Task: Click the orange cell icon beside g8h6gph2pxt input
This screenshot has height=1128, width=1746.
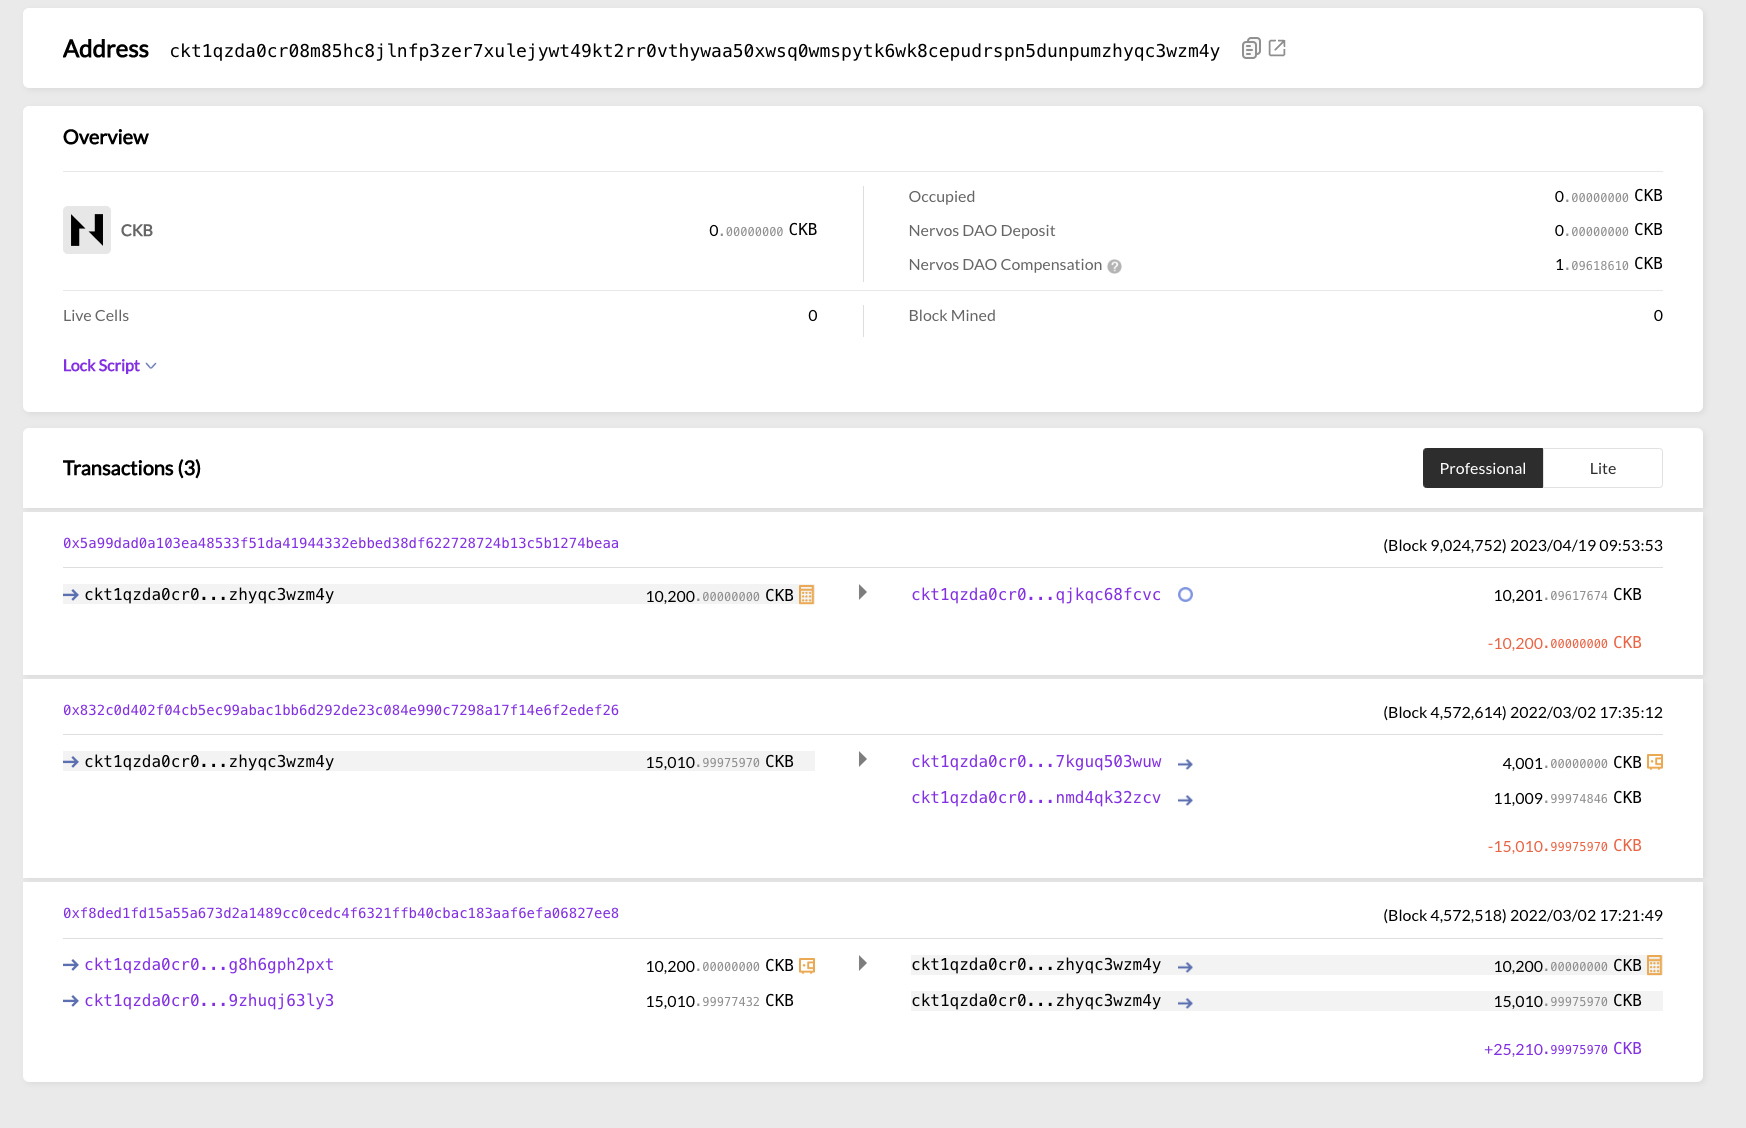Action: [806, 965]
